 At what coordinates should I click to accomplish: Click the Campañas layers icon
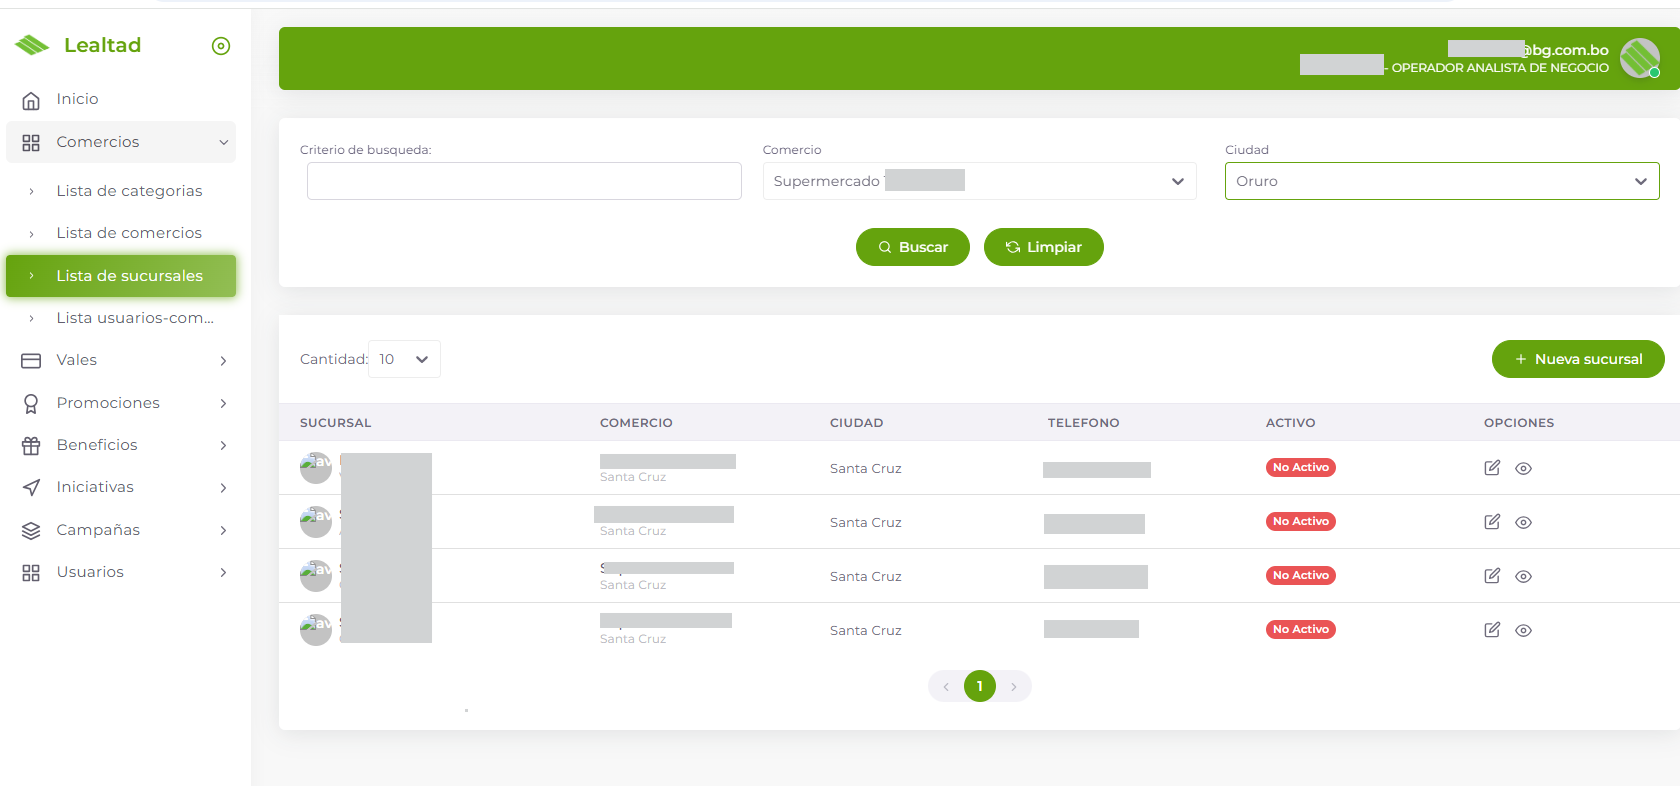31,531
